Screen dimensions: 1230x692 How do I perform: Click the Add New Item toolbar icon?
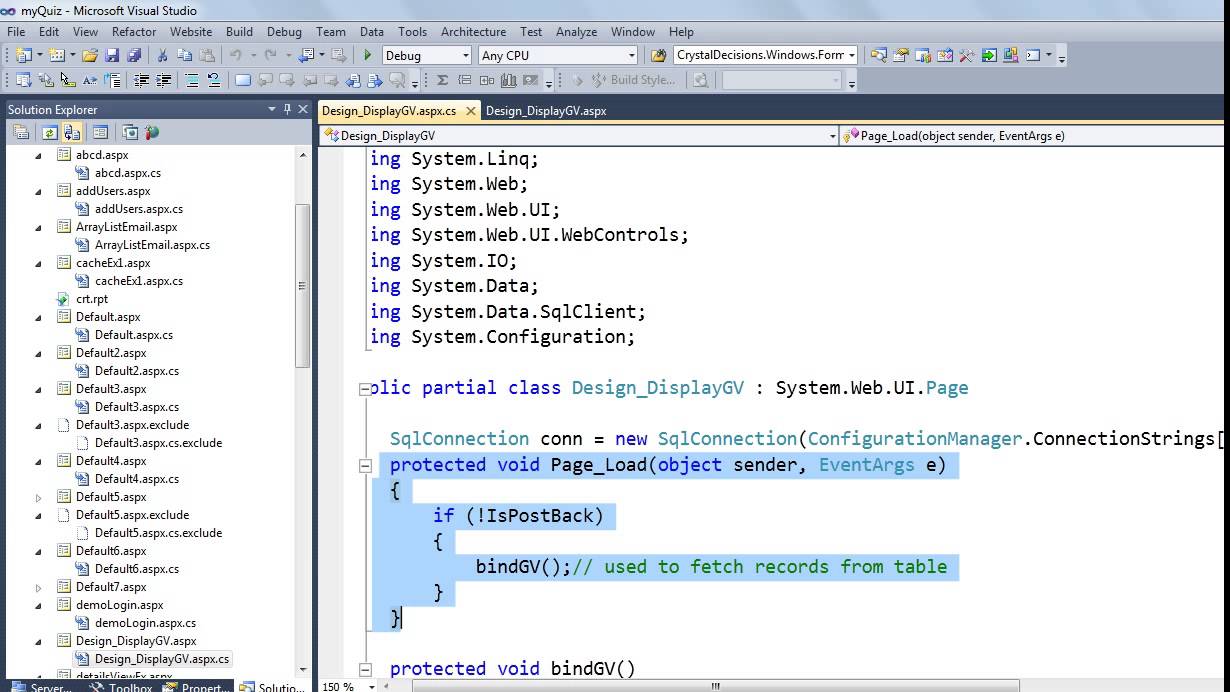[x=57, y=55]
